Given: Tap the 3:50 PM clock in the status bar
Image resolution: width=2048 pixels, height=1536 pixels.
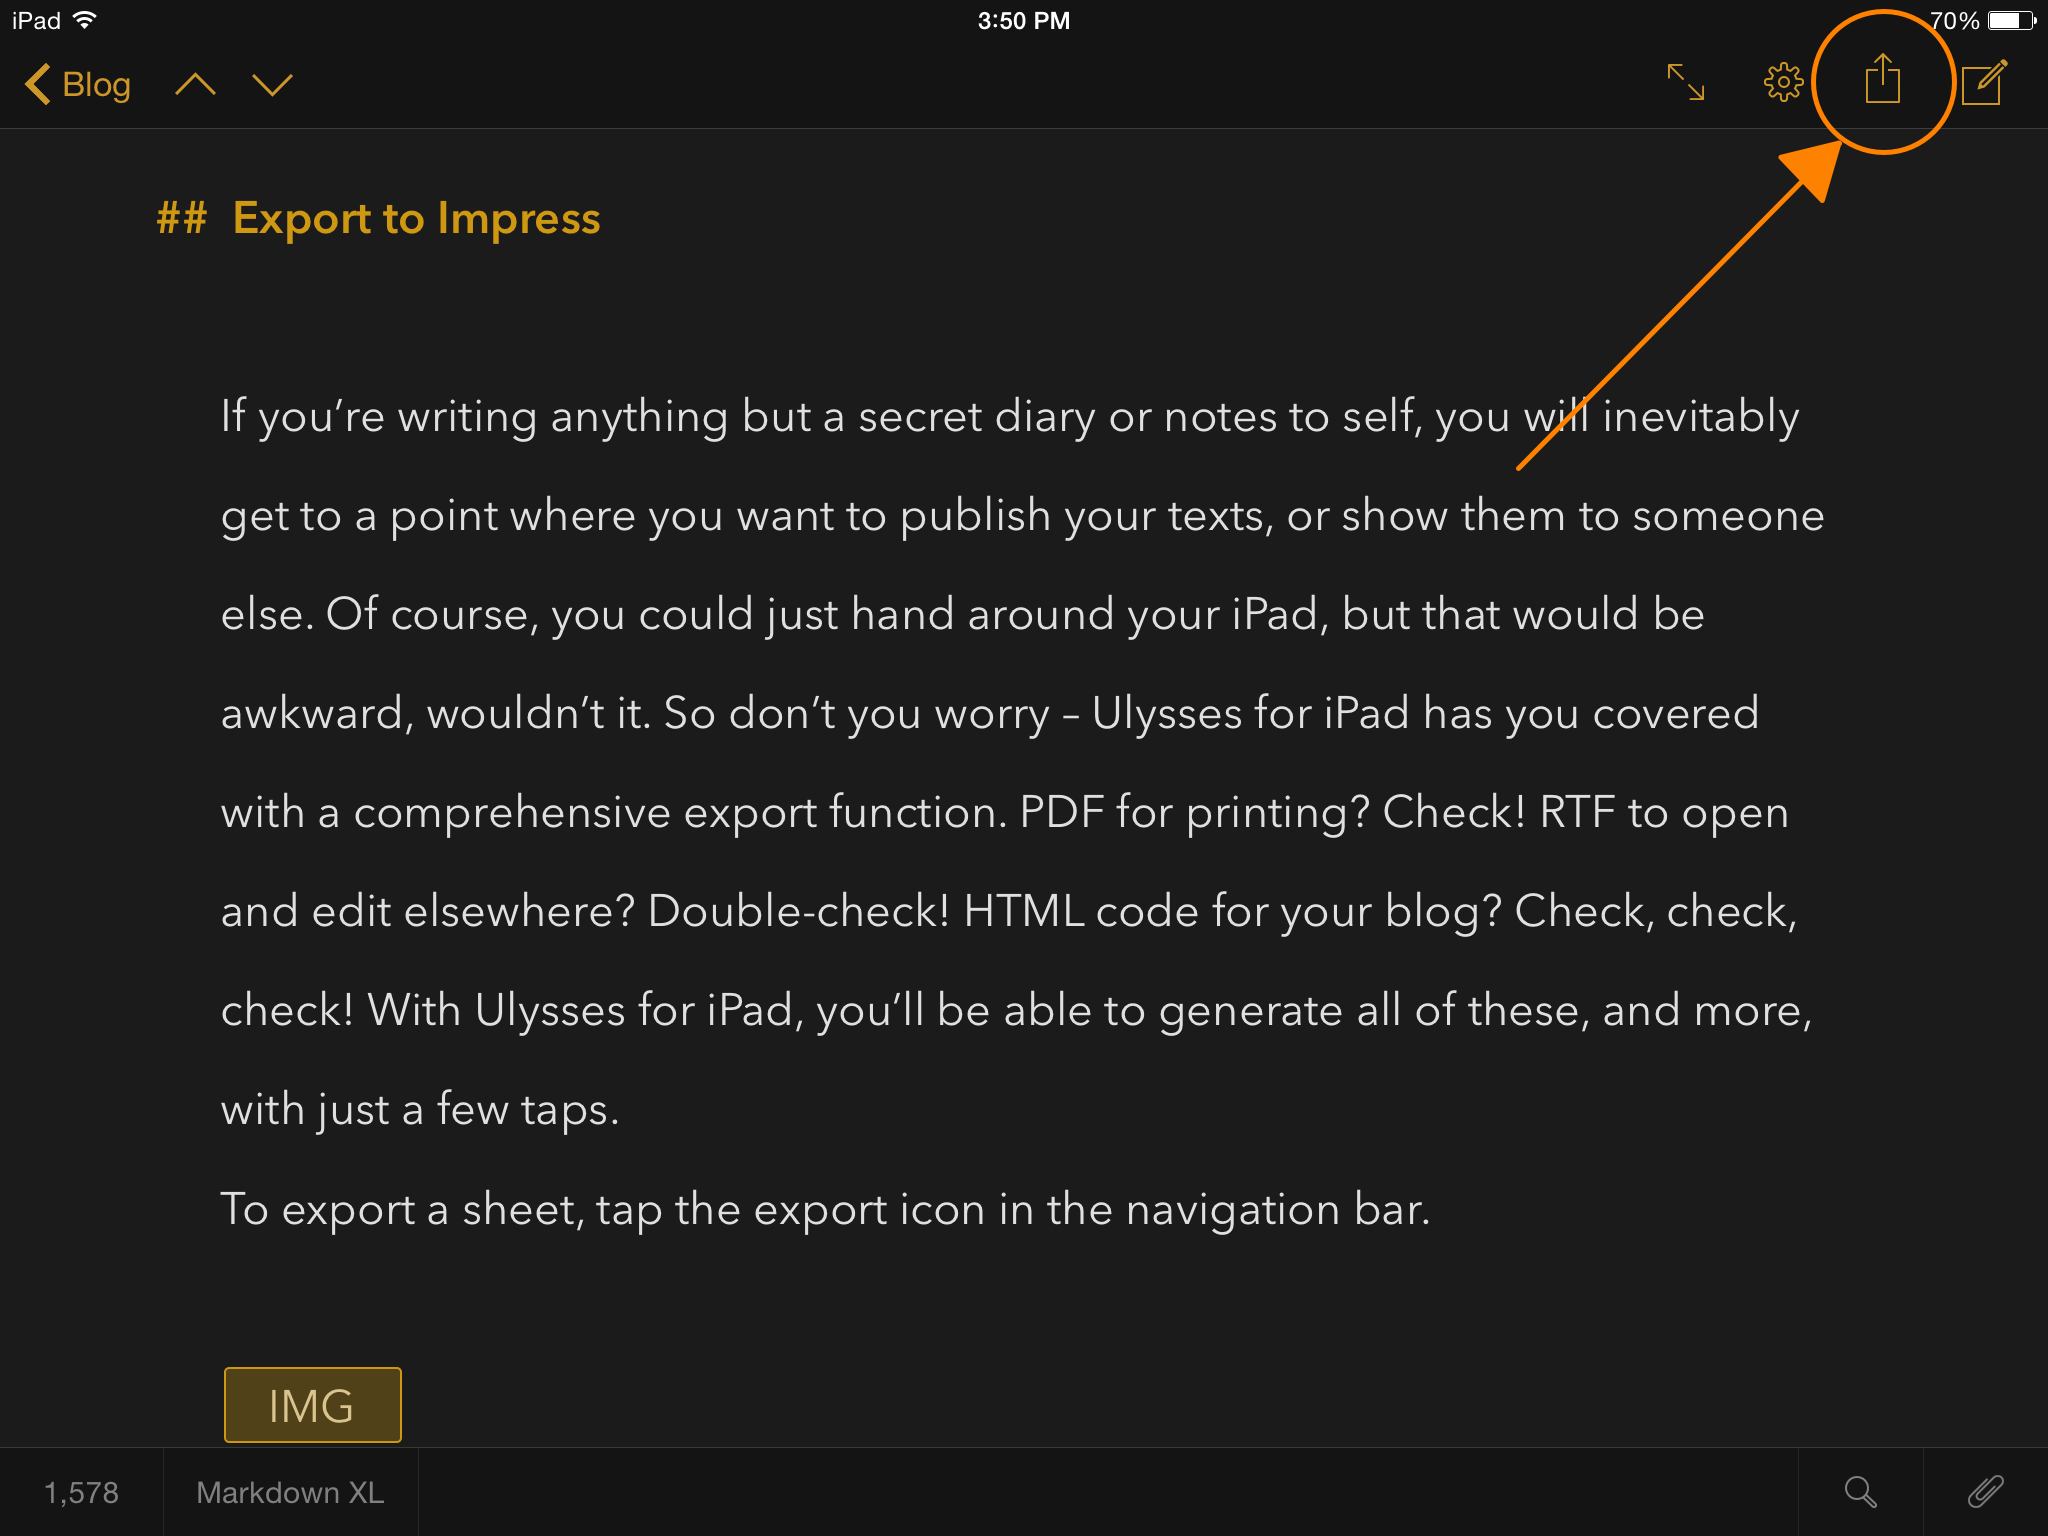Looking at the screenshot, I should [x=1023, y=20].
